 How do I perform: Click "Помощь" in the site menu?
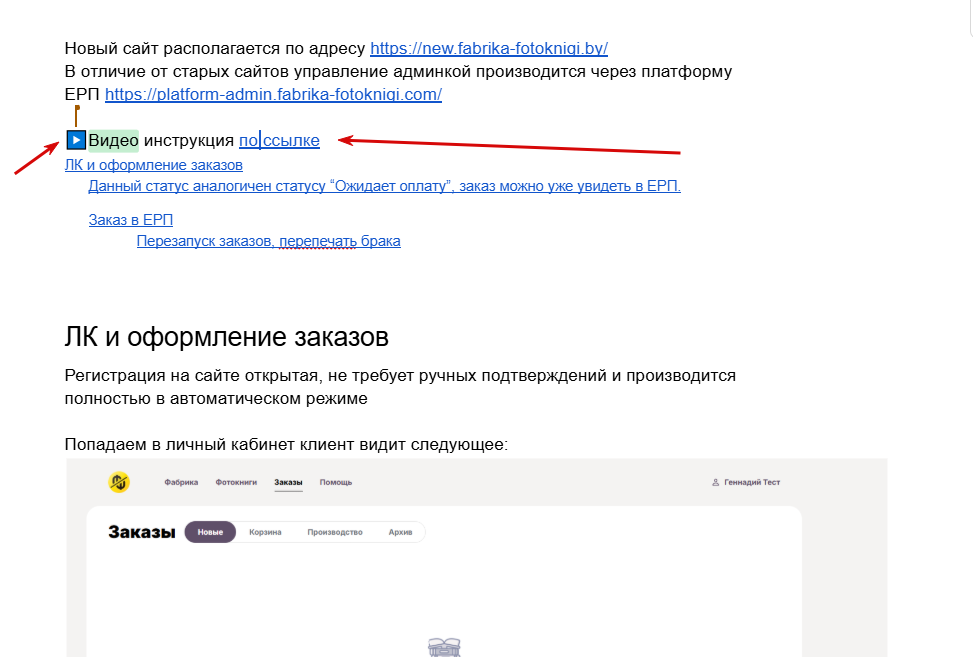tap(336, 482)
